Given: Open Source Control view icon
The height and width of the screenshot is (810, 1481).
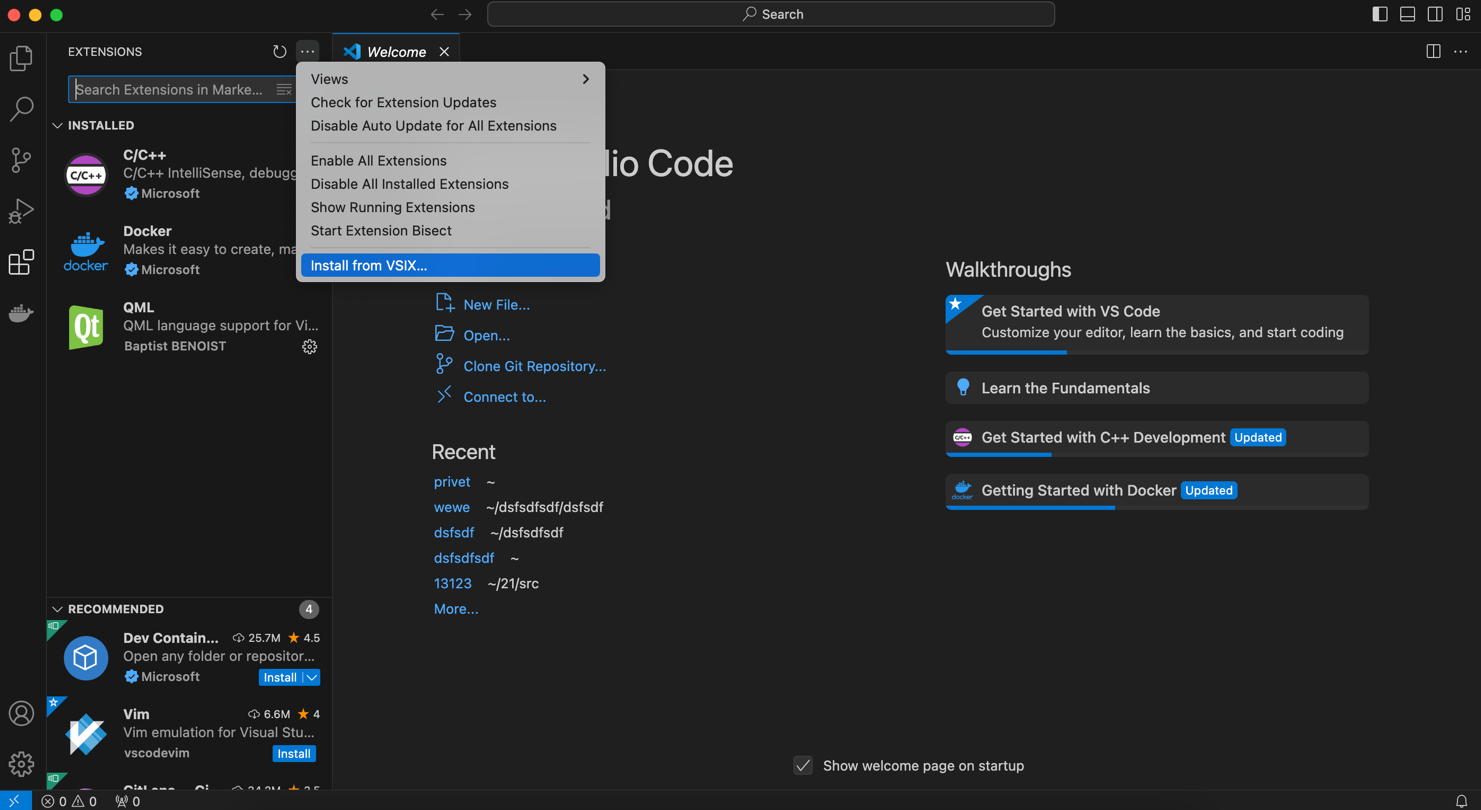Looking at the screenshot, I should coord(21,160).
